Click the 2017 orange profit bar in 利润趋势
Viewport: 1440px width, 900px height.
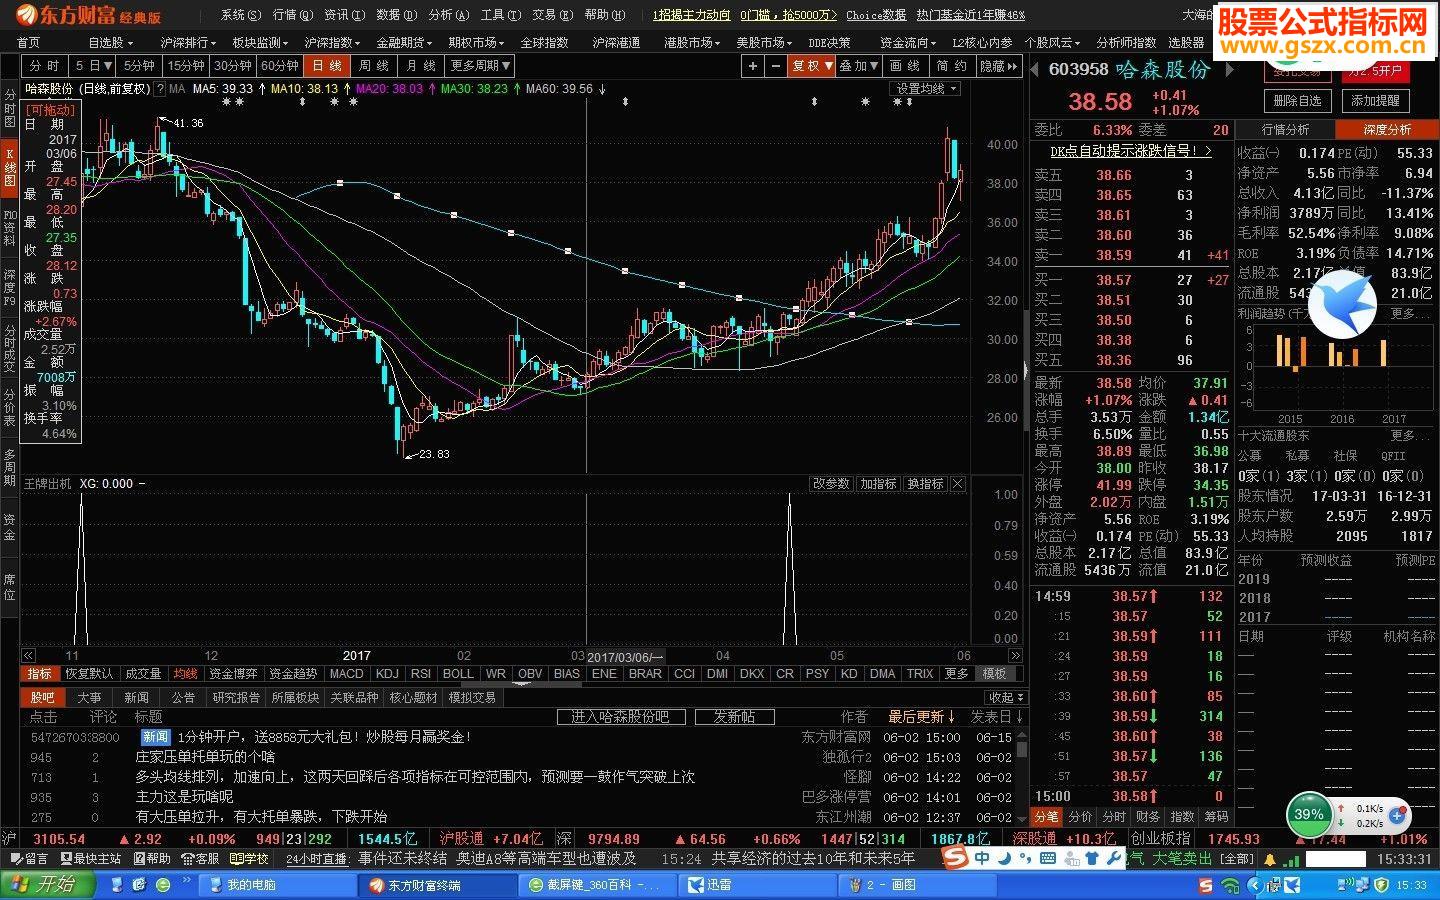(1385, 353)
